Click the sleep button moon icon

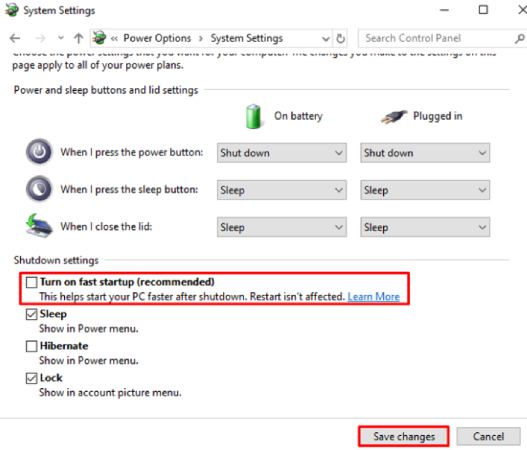pyautogui.click(x=39, y=189)
